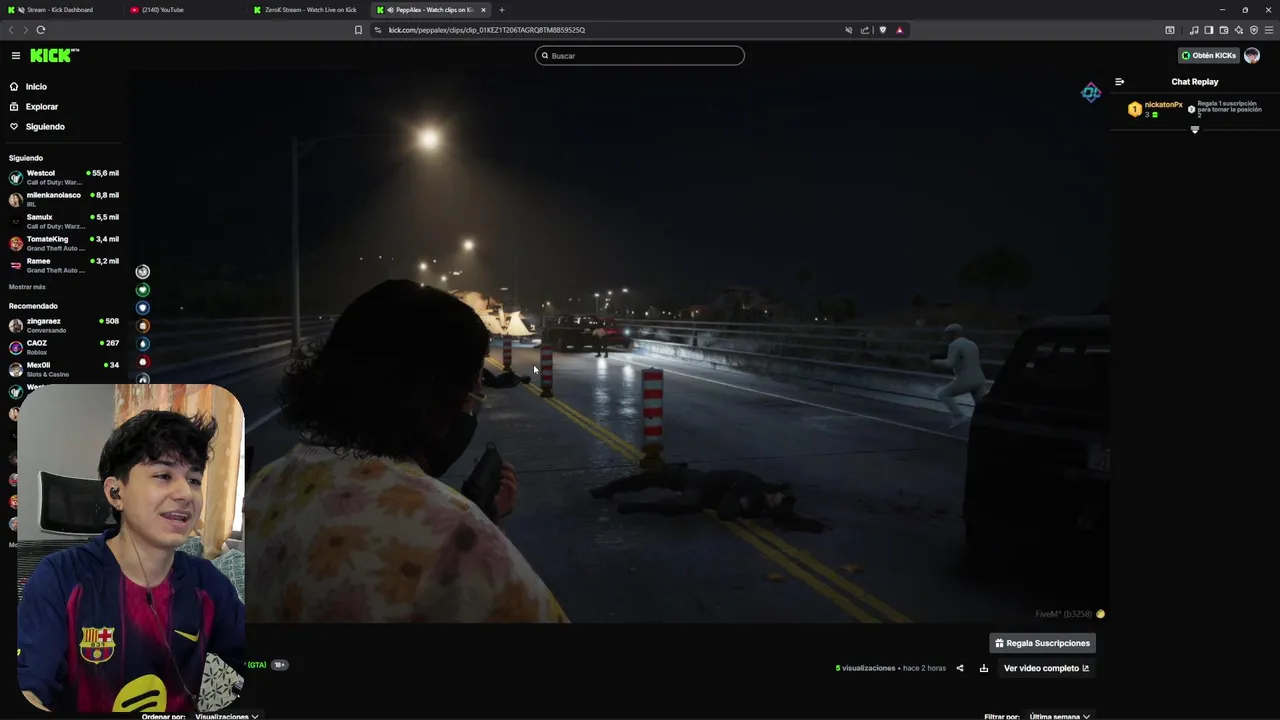Open the Última semana filter dropdown
The image size is (1280, 720).
click(1060, 716)
